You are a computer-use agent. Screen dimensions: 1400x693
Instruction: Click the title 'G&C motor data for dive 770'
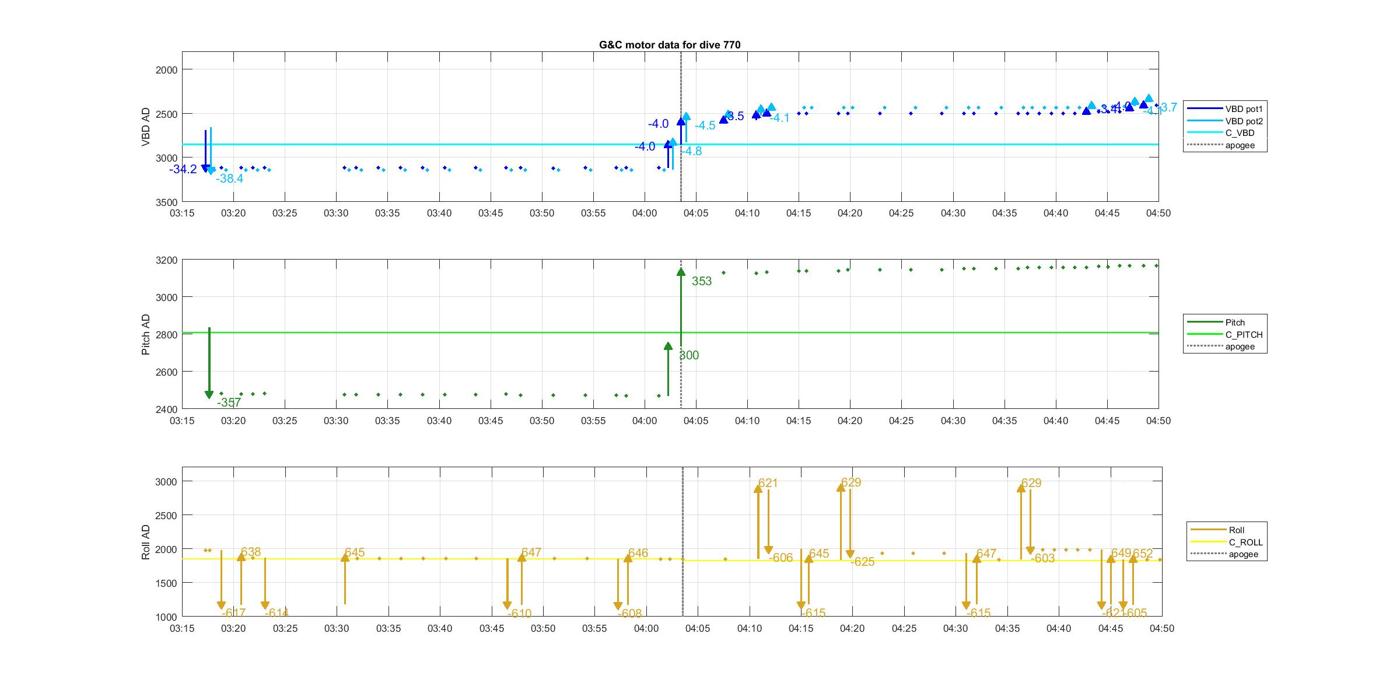669,45
